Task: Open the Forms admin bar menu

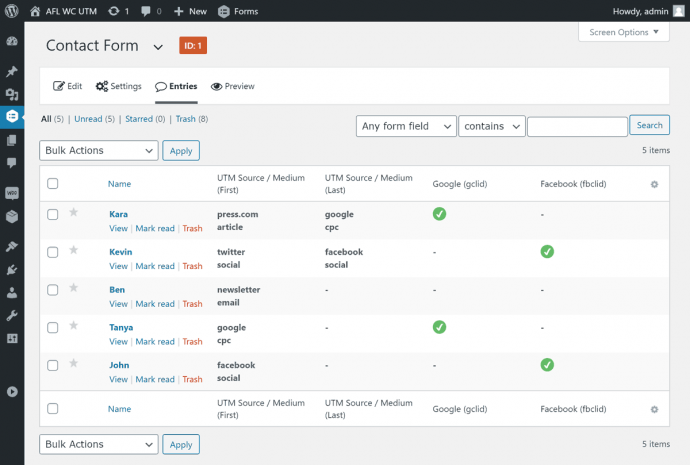Action: [238, 11]
